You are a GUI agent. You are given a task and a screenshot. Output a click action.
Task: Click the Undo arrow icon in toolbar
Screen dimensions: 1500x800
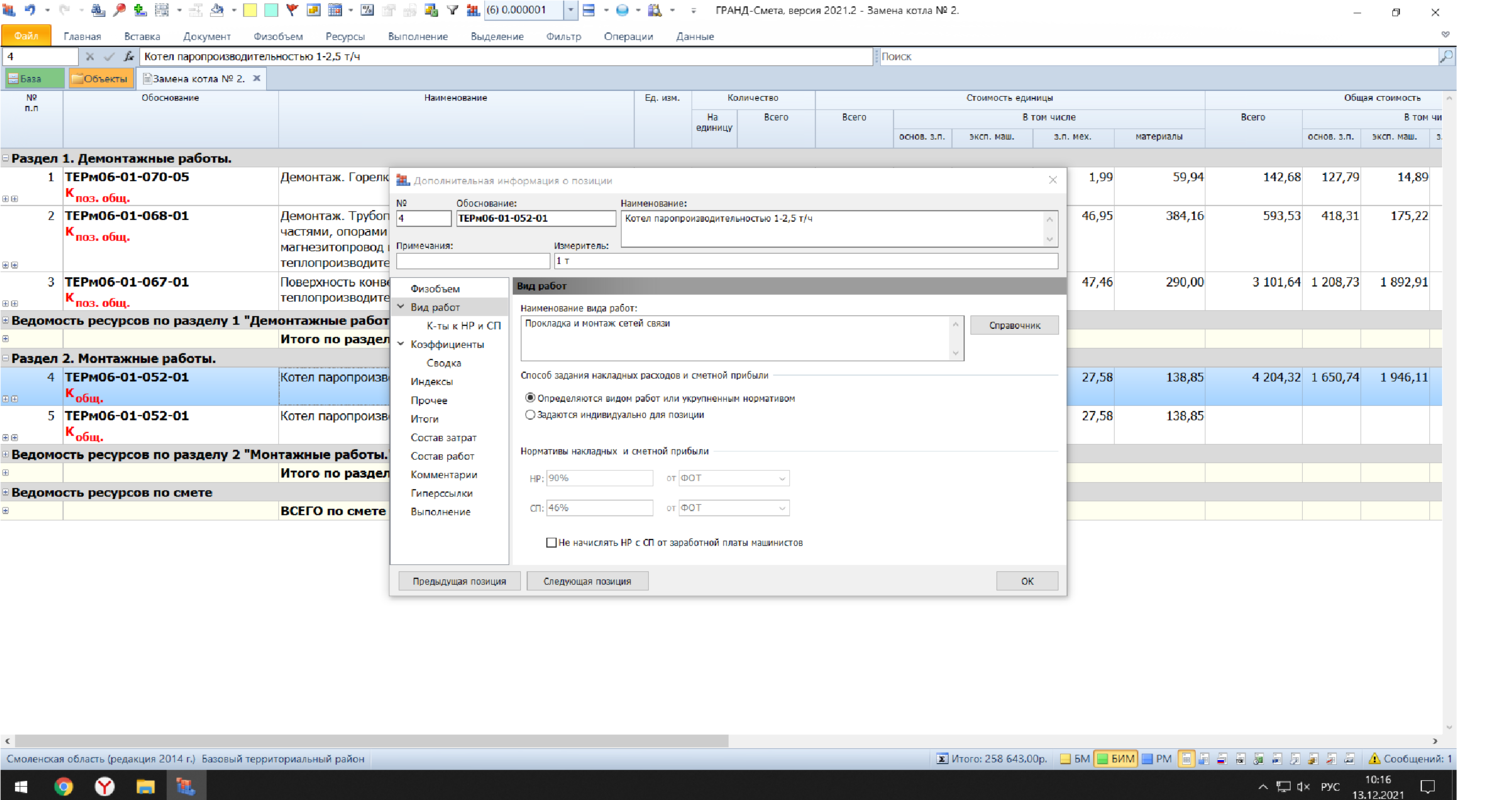point(30,11)
